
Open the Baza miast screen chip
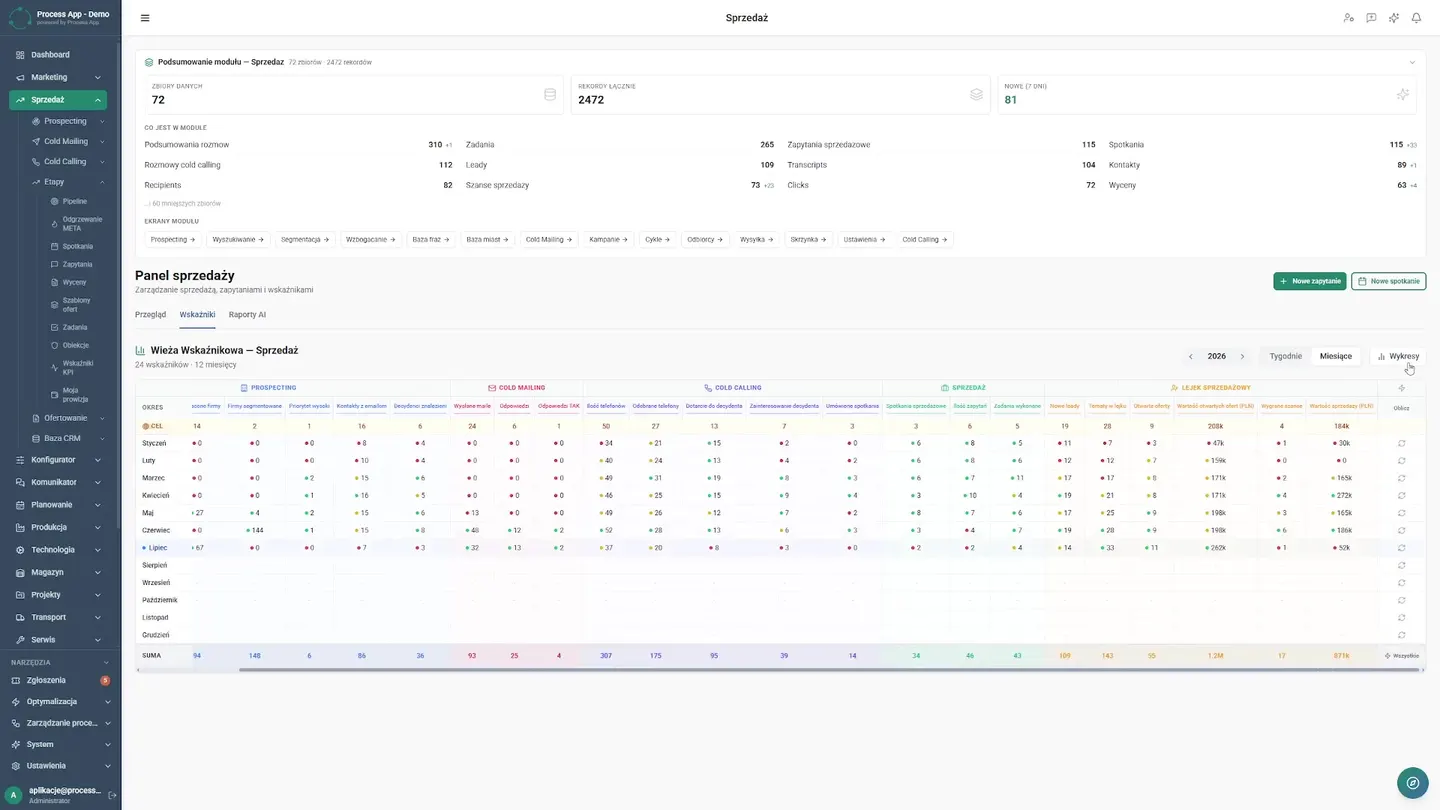[x=486, y=240]
